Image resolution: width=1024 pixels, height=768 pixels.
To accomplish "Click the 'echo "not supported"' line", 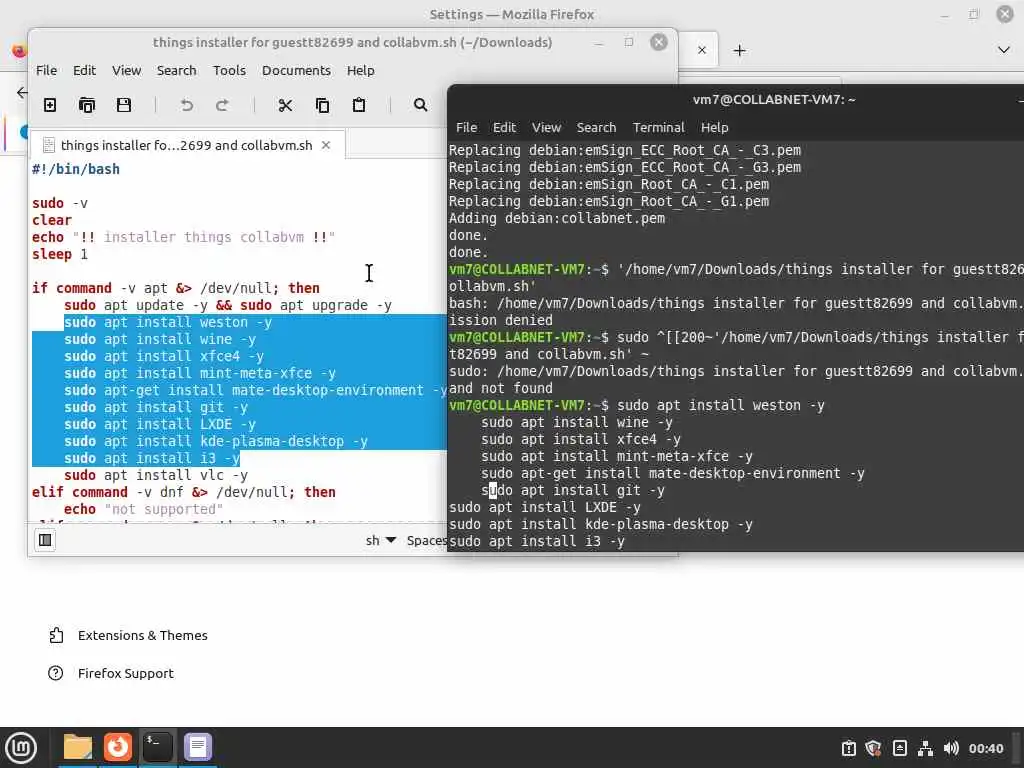I will point(144,509).
